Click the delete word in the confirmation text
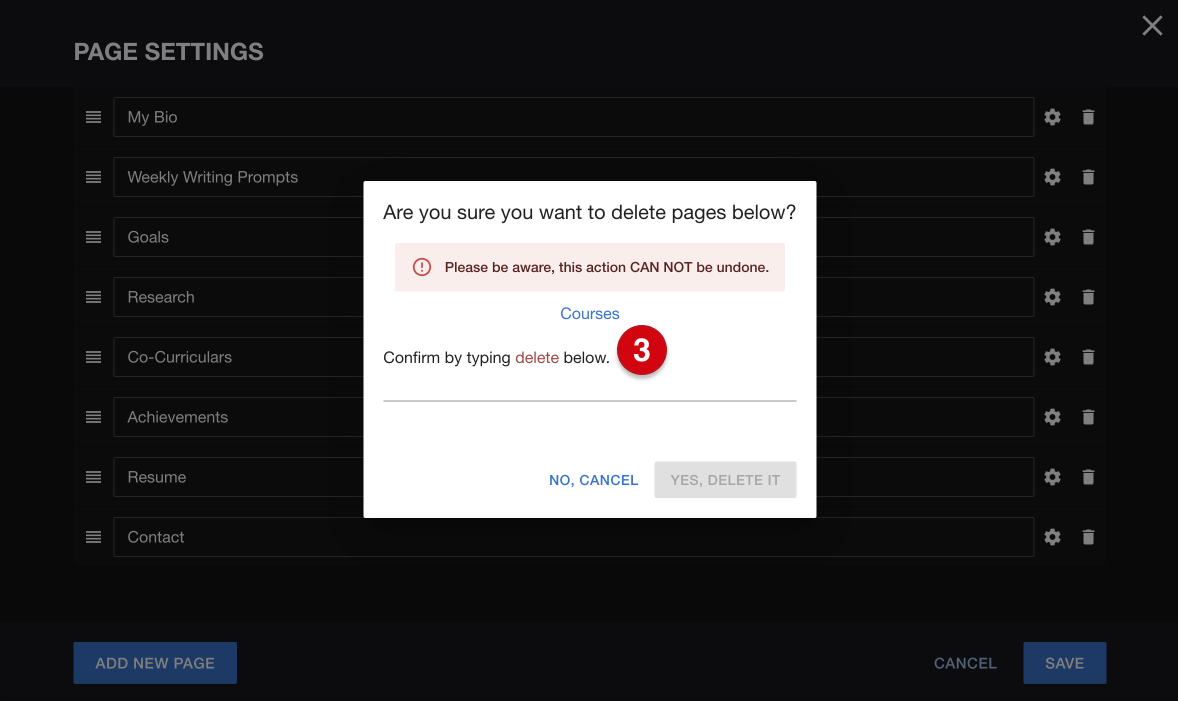This screenshot has width=1178, height=701. (537, 357)
